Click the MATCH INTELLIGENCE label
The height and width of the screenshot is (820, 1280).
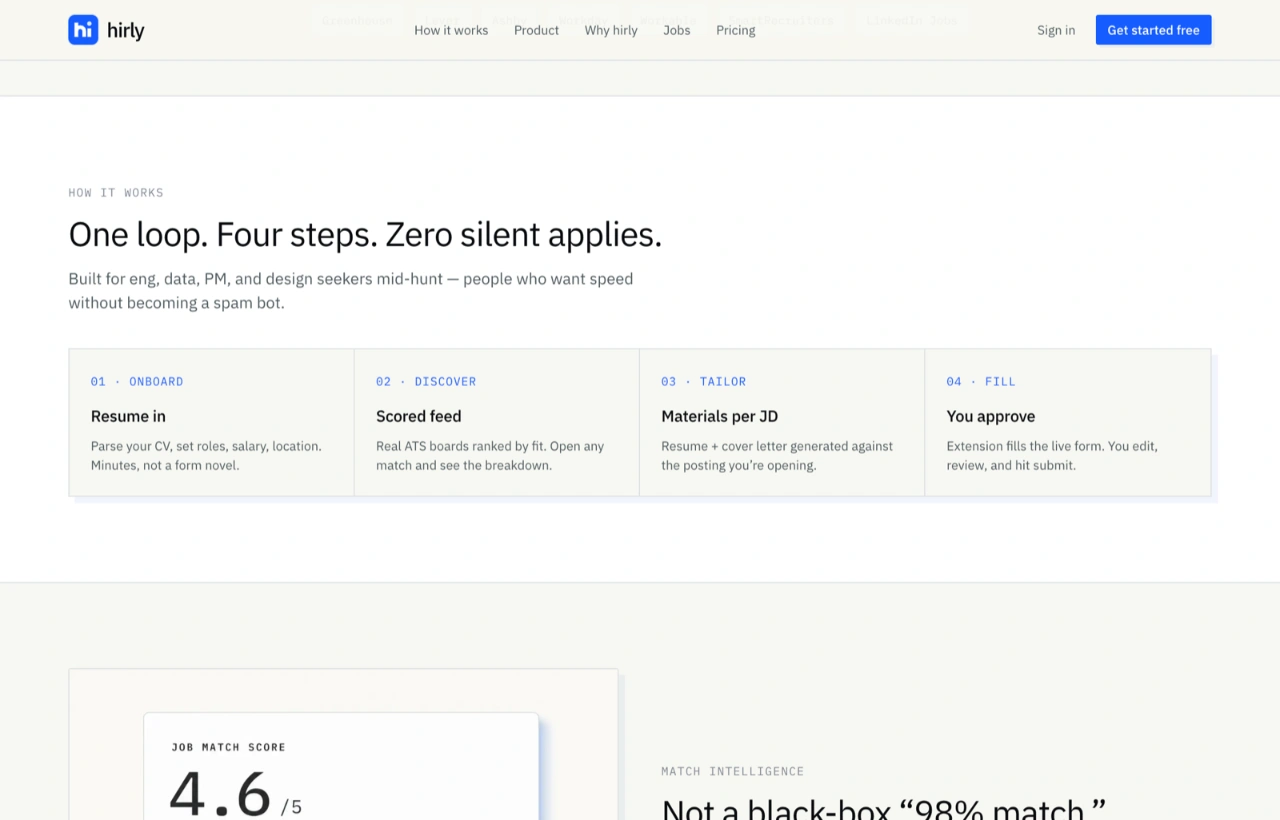[x=733, y=771]
